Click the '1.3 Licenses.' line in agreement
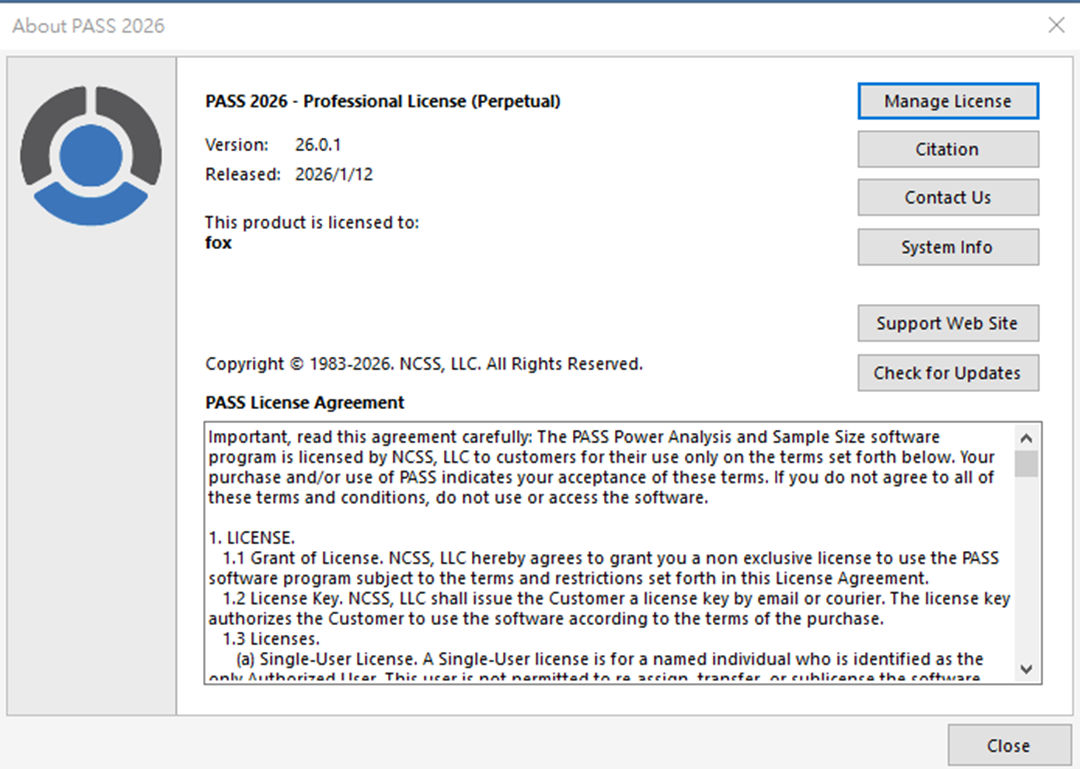 pyautogui.click(x=271, y=639)
